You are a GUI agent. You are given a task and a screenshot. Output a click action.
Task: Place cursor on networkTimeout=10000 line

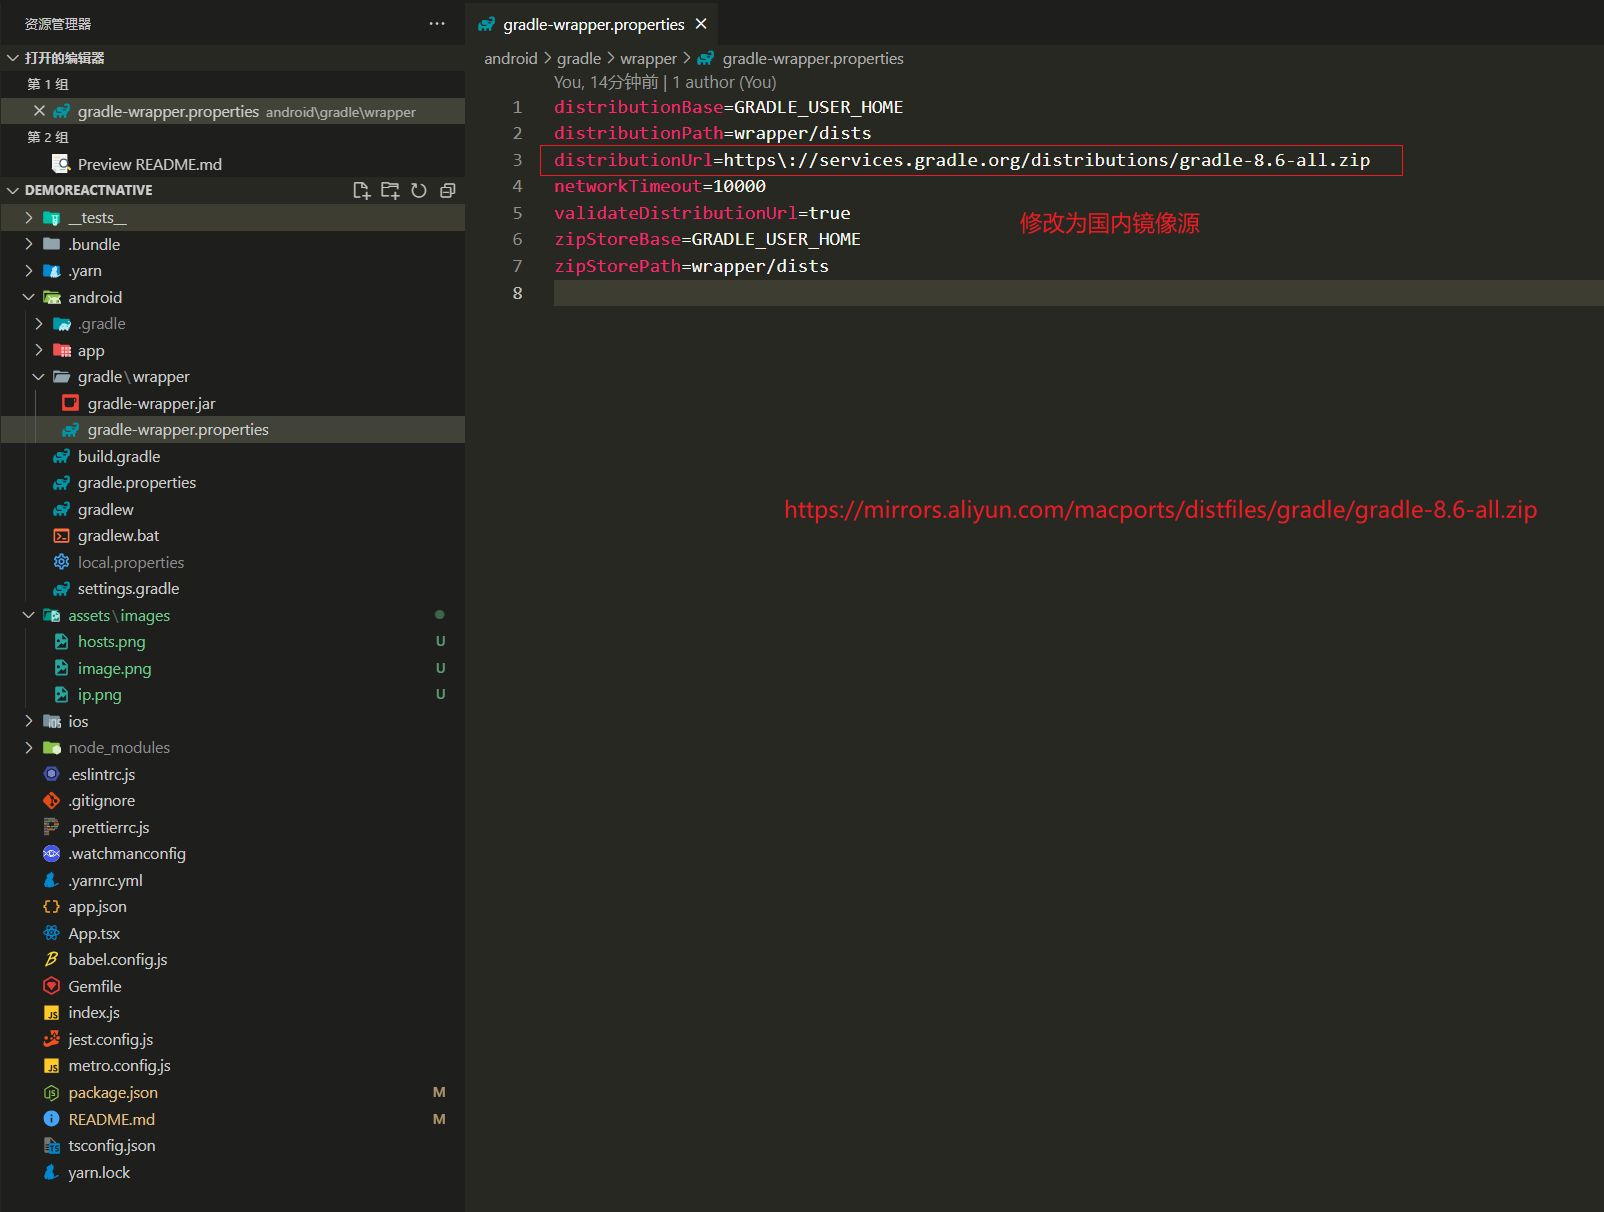660,186
